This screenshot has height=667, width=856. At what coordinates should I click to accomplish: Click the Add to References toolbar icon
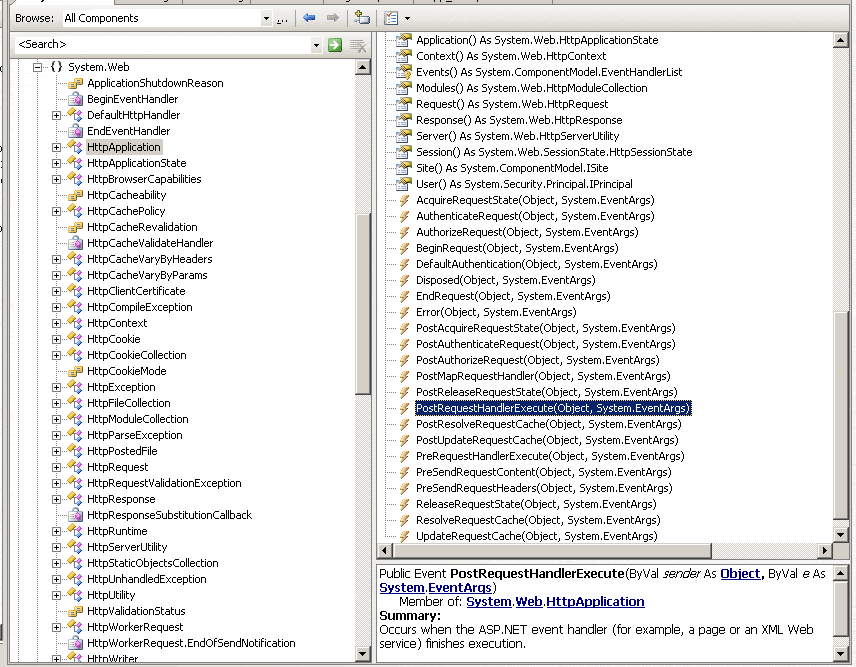coord(361,17)
